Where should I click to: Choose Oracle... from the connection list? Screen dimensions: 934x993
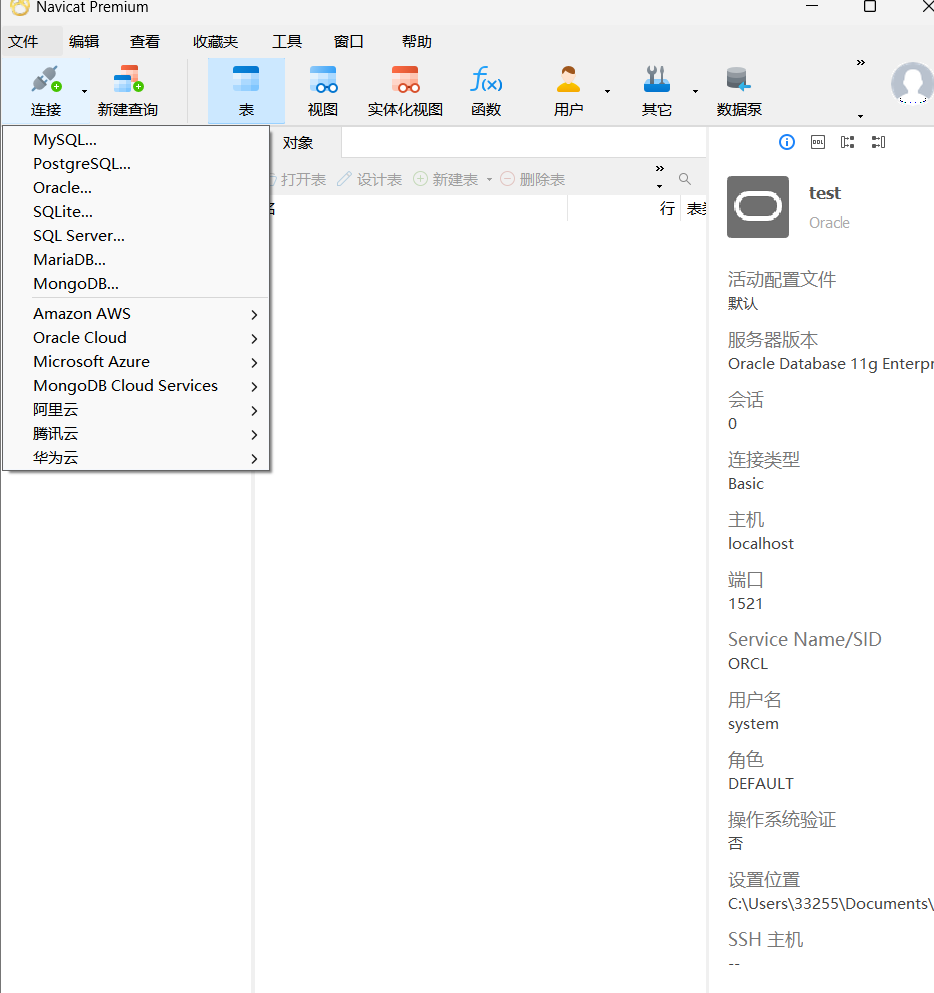point(136,188)
